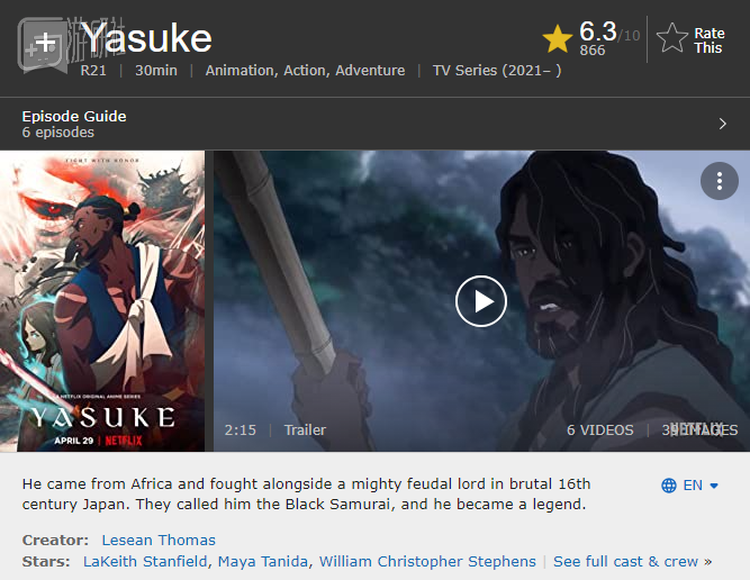Expand the EN language dropdown arrow
Viewport: 750px width, 580px height.
coord(714,486)
